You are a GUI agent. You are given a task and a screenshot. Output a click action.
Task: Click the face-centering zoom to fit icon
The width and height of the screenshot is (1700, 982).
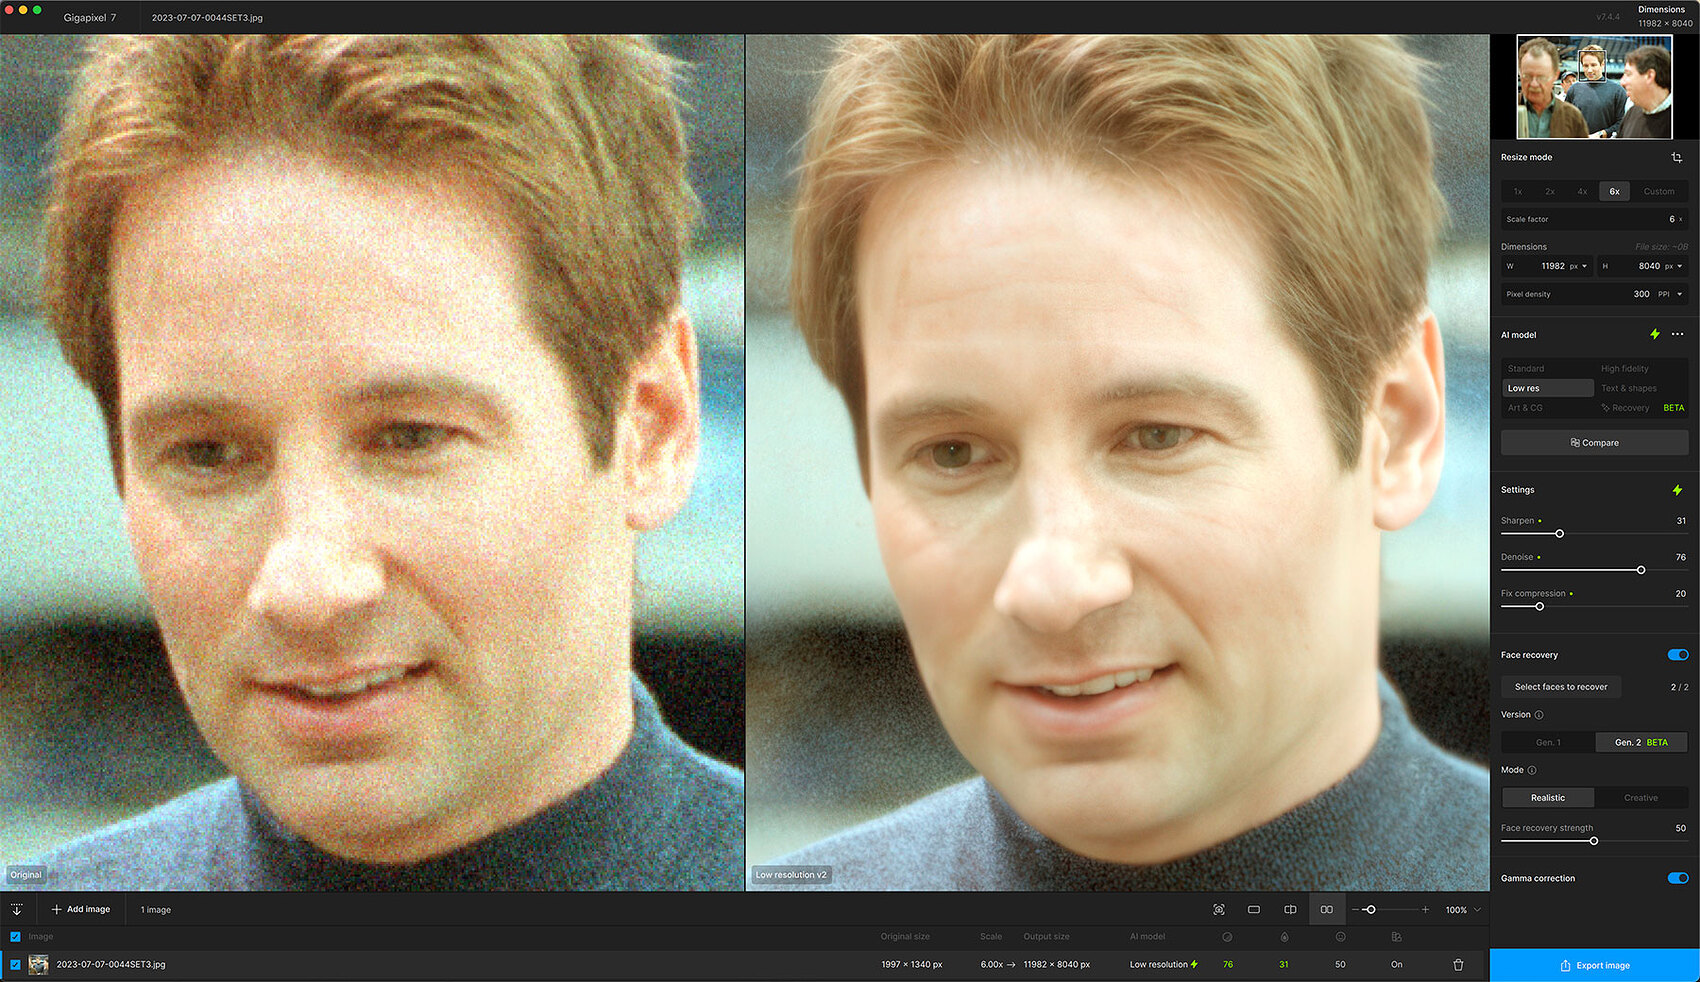[1218, 910]
